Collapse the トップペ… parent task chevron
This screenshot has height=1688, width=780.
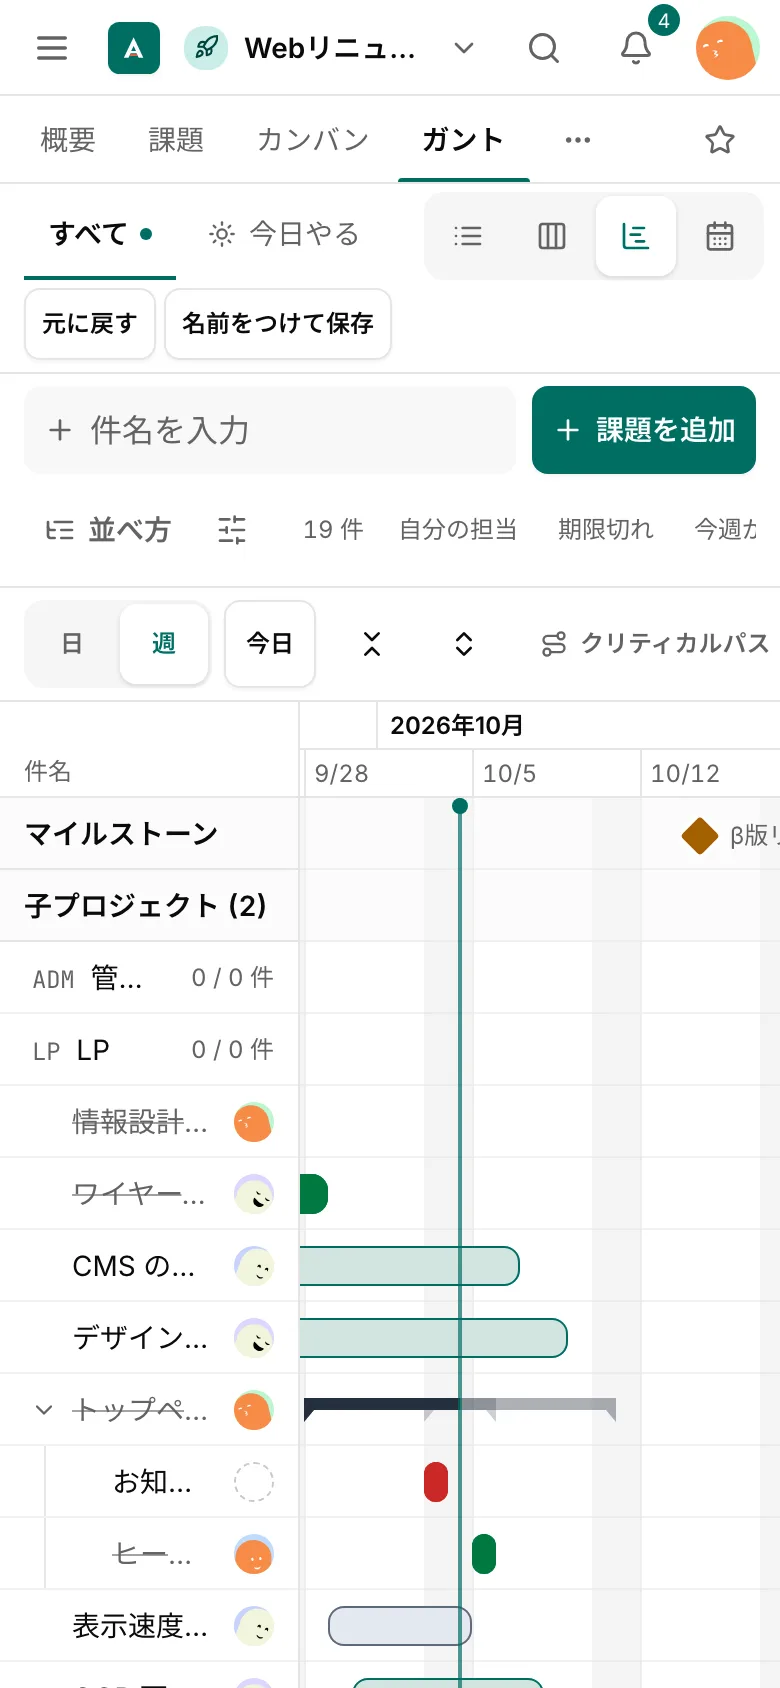(x=44, y=1410)
